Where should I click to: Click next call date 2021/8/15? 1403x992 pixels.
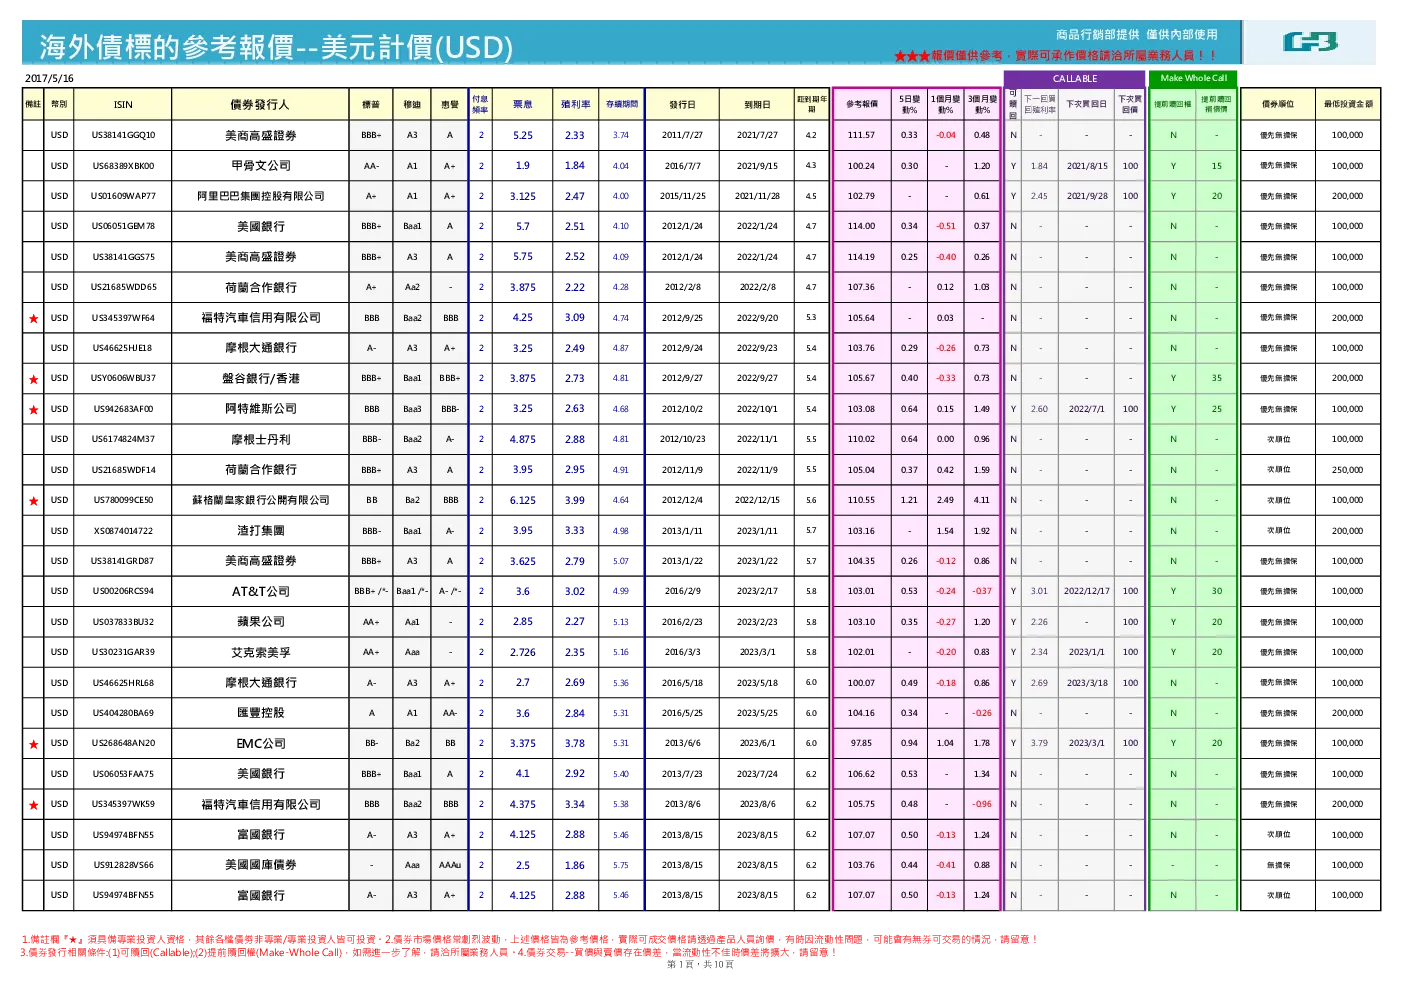pyautogui.click(x=1087, y=166)
